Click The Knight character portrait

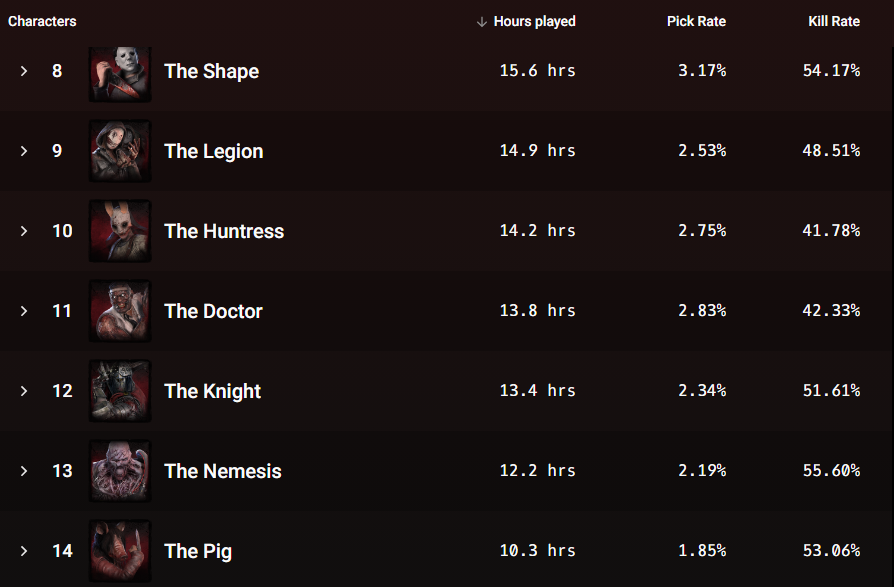[120, 391]
